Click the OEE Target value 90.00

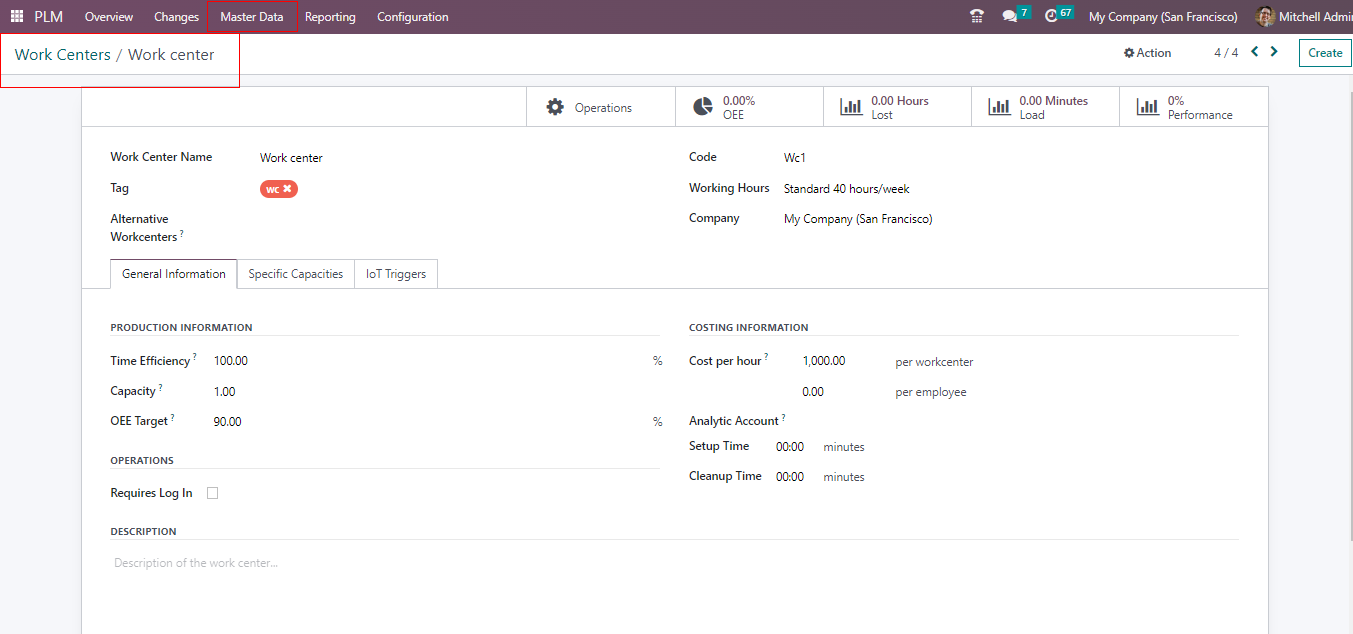click(227, 422)
